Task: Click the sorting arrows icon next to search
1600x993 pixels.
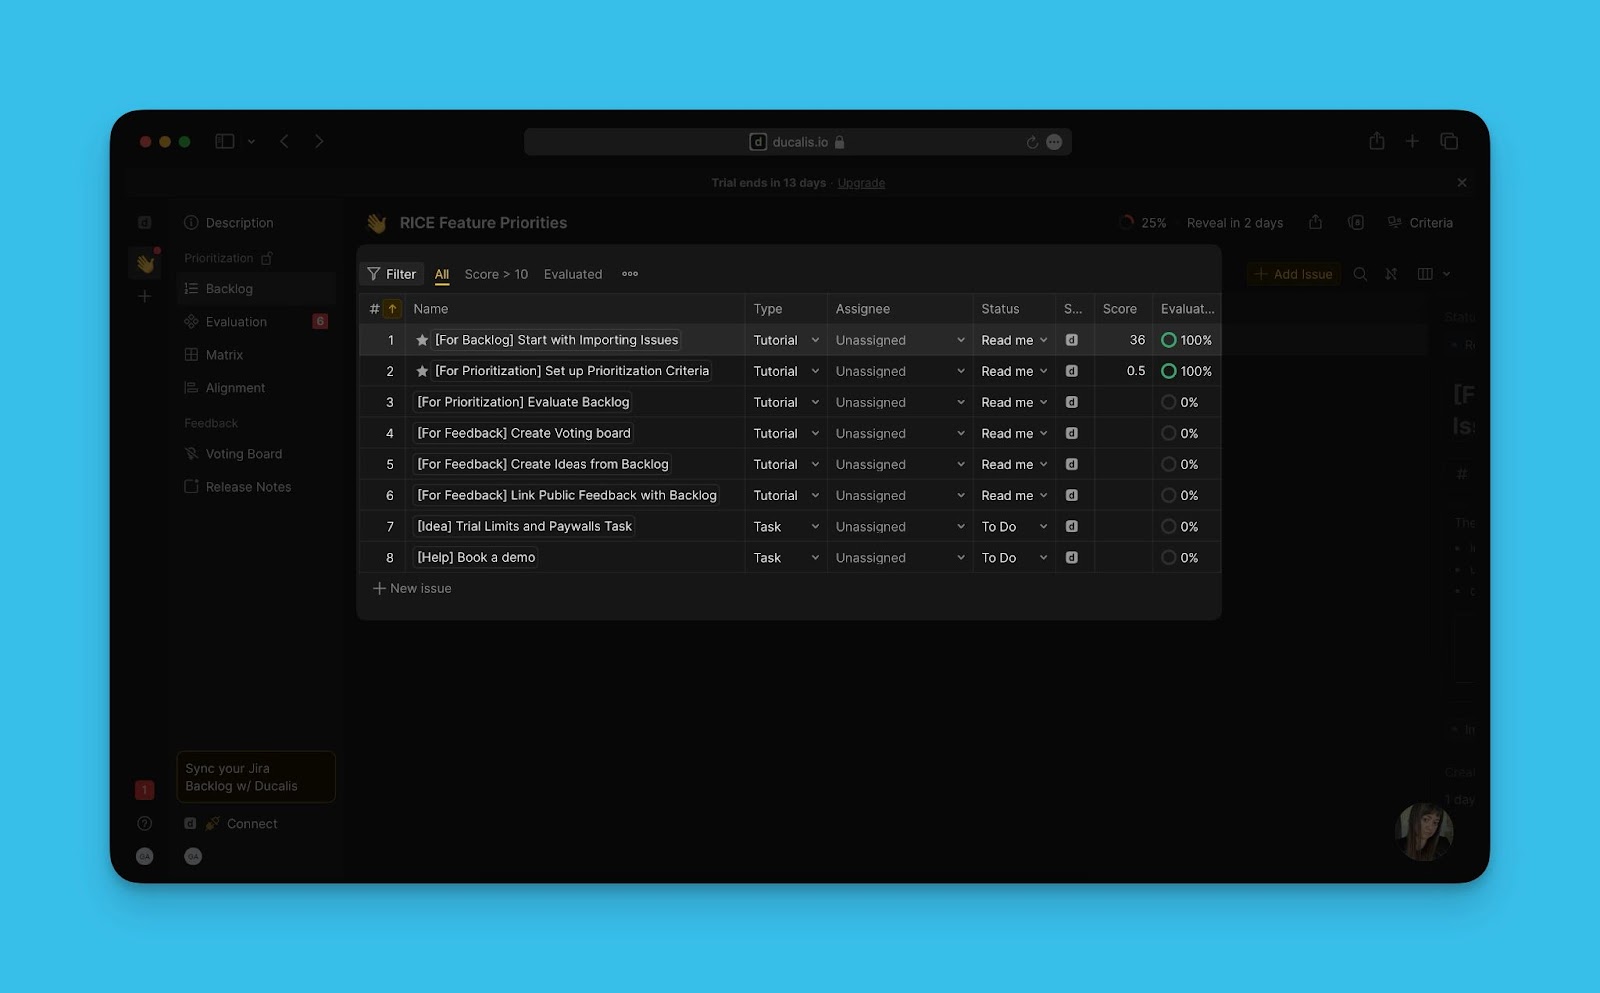Action: coord(1391,273)
